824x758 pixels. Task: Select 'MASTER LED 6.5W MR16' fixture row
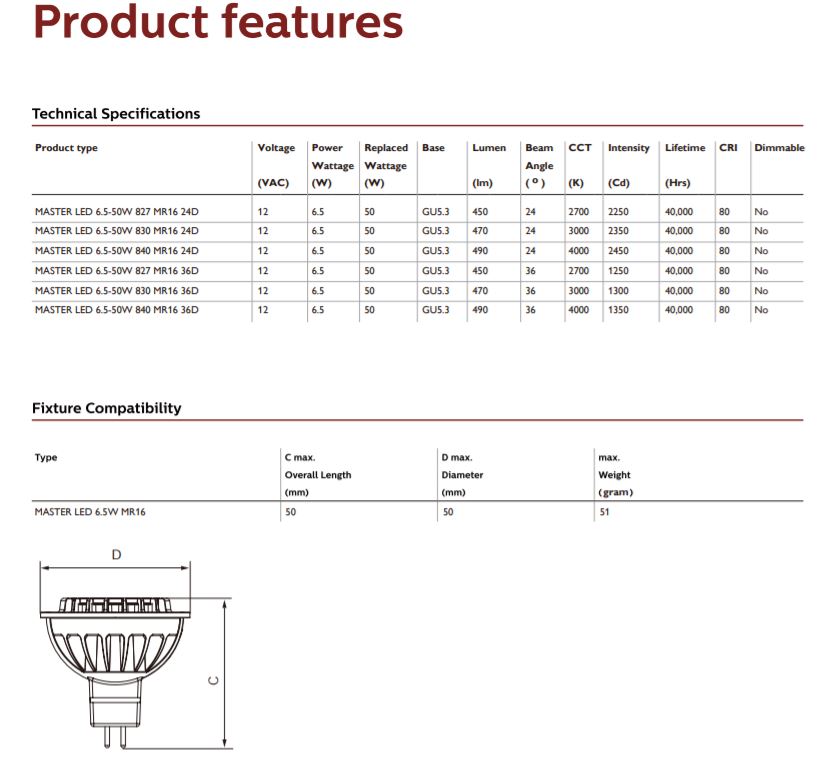[418, 512]
